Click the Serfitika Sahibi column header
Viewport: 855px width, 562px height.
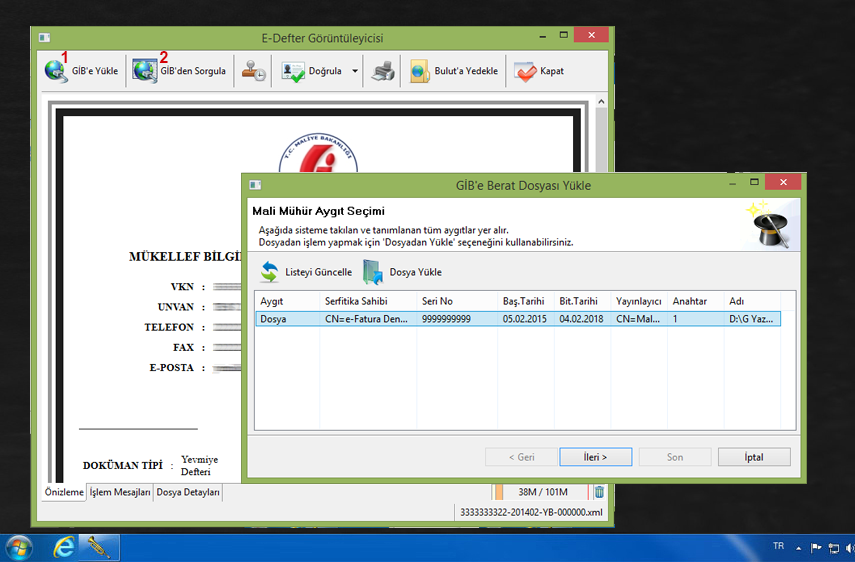(x=356, y=301)
